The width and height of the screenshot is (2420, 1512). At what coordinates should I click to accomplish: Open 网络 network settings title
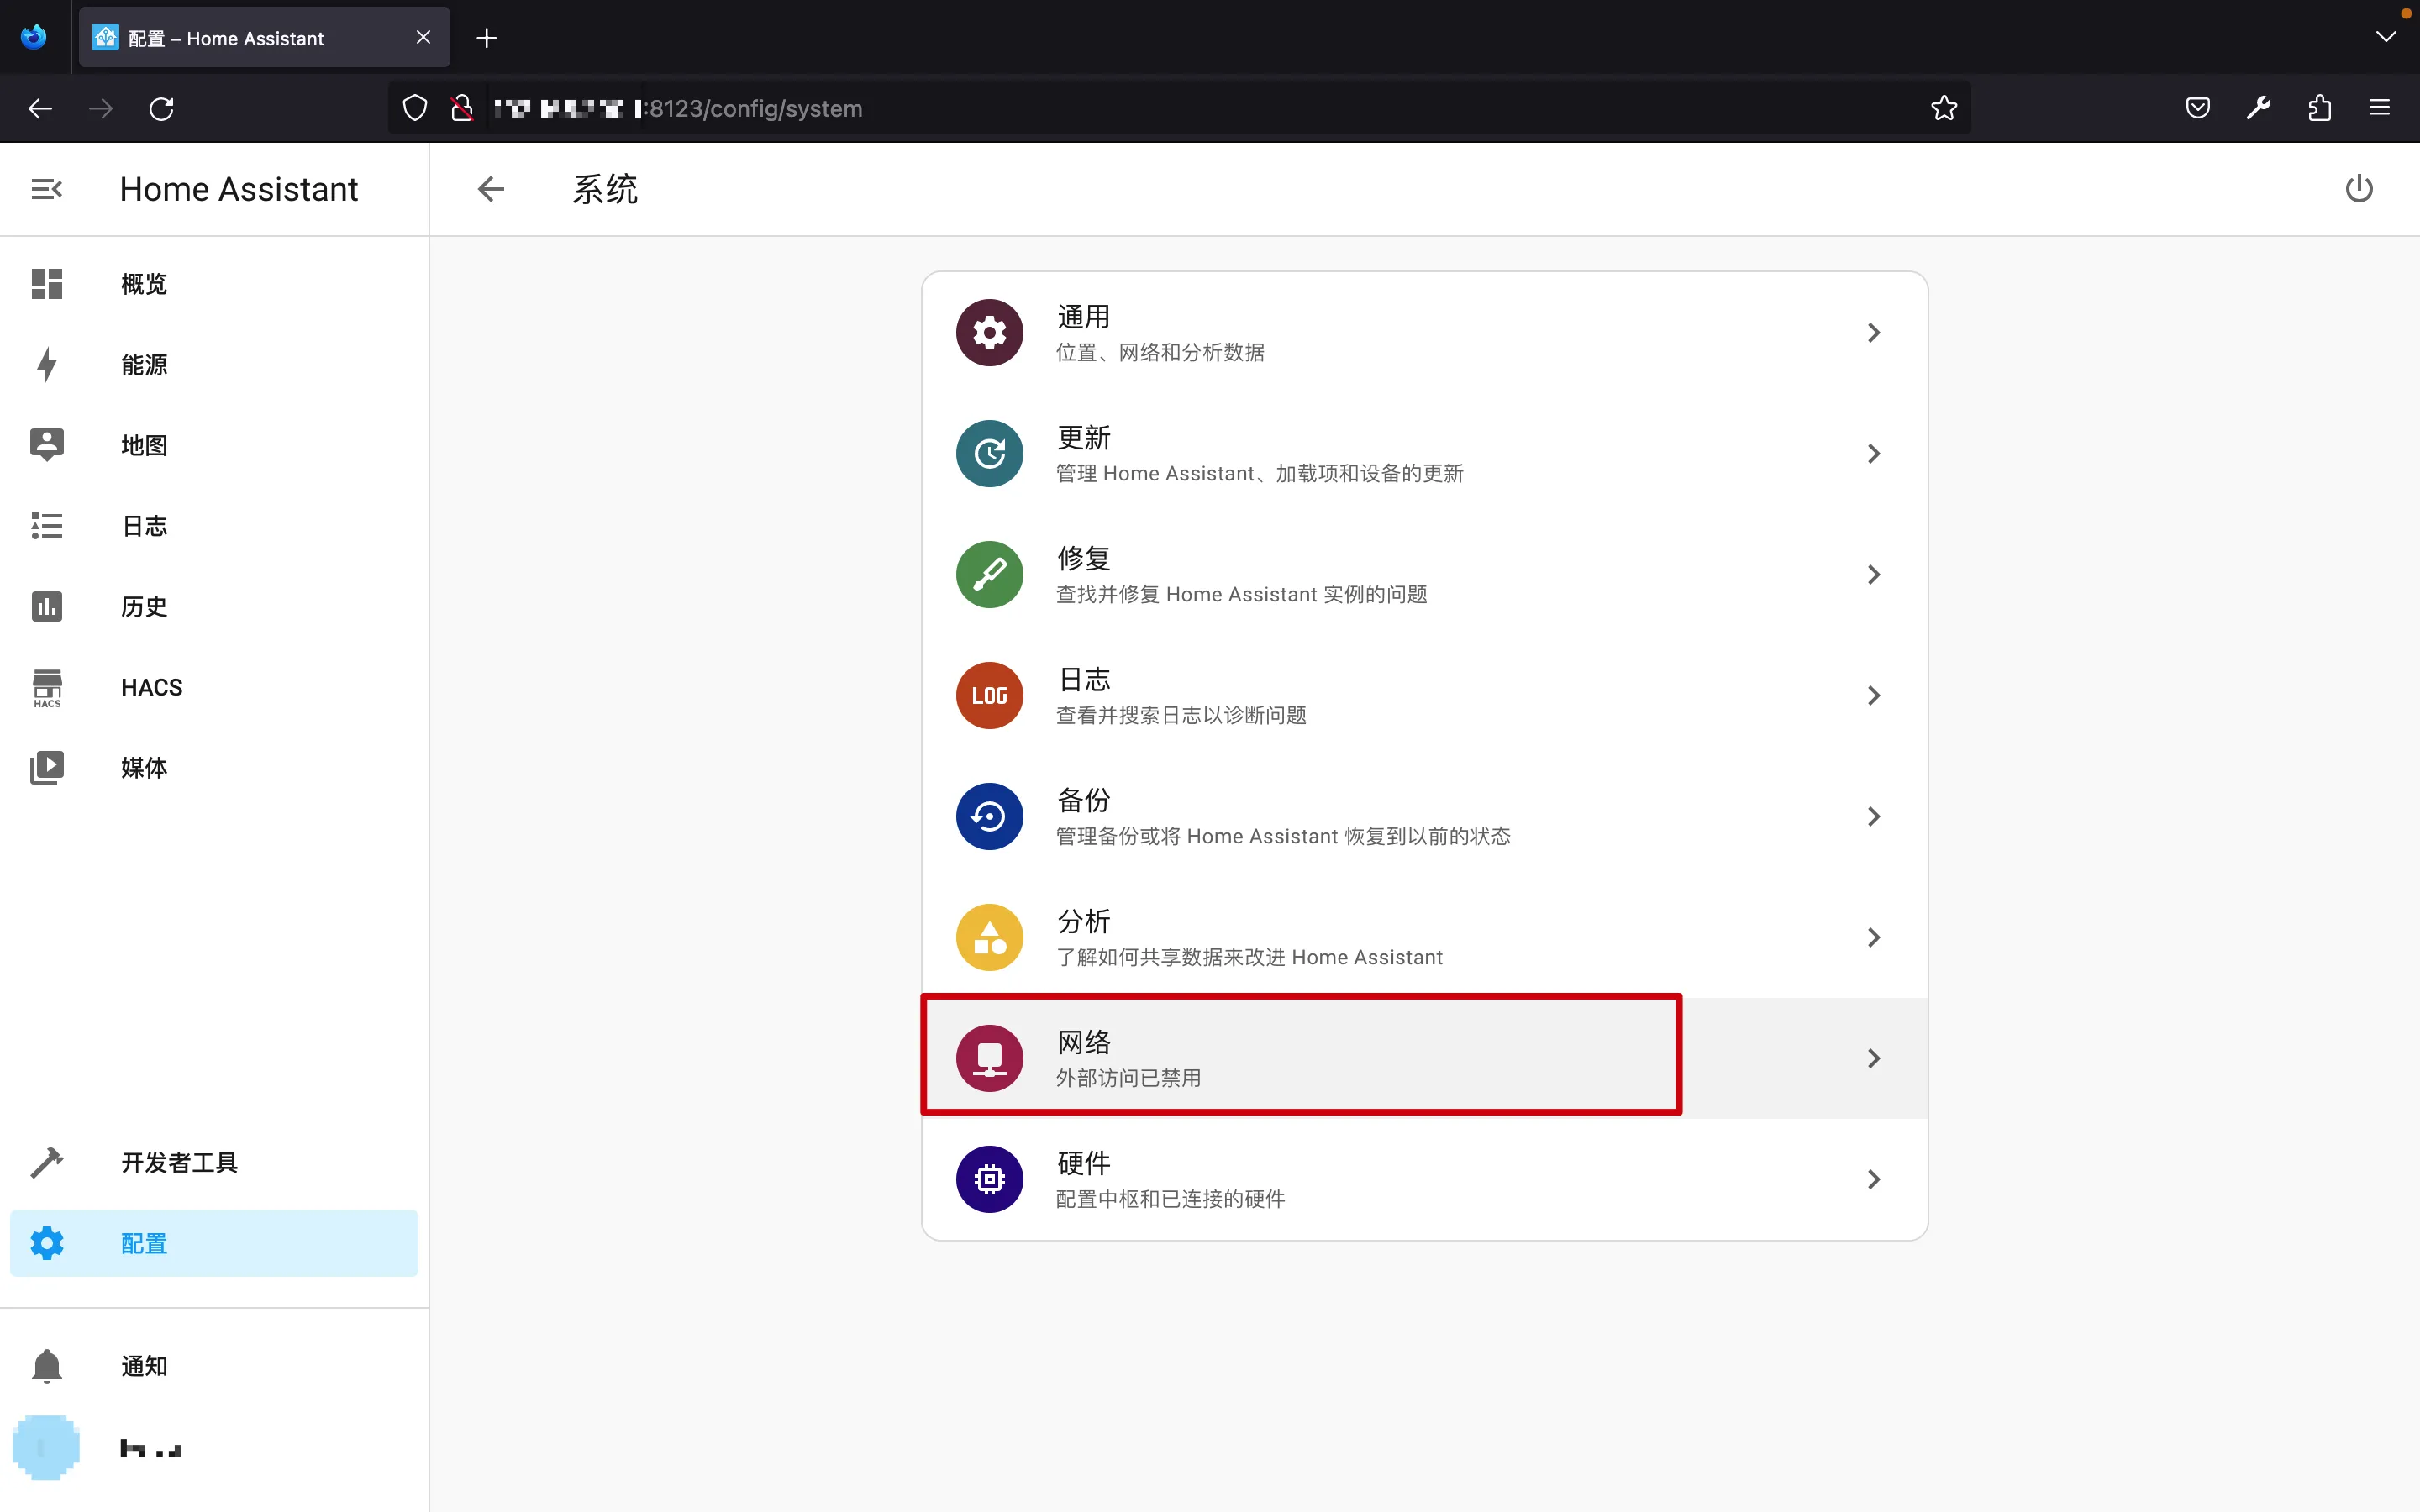(1083, 1042)
